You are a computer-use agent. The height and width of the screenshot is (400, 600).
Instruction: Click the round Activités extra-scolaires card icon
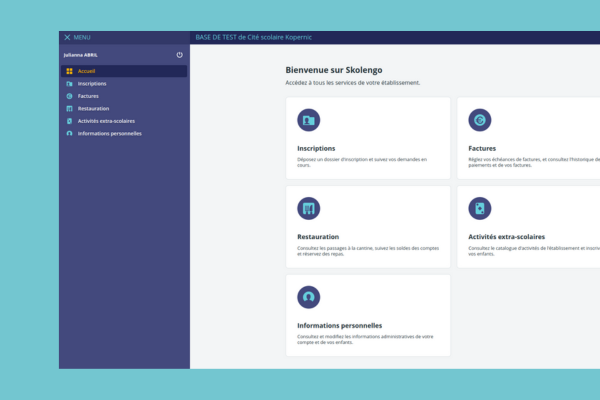[x=479, y=209]
